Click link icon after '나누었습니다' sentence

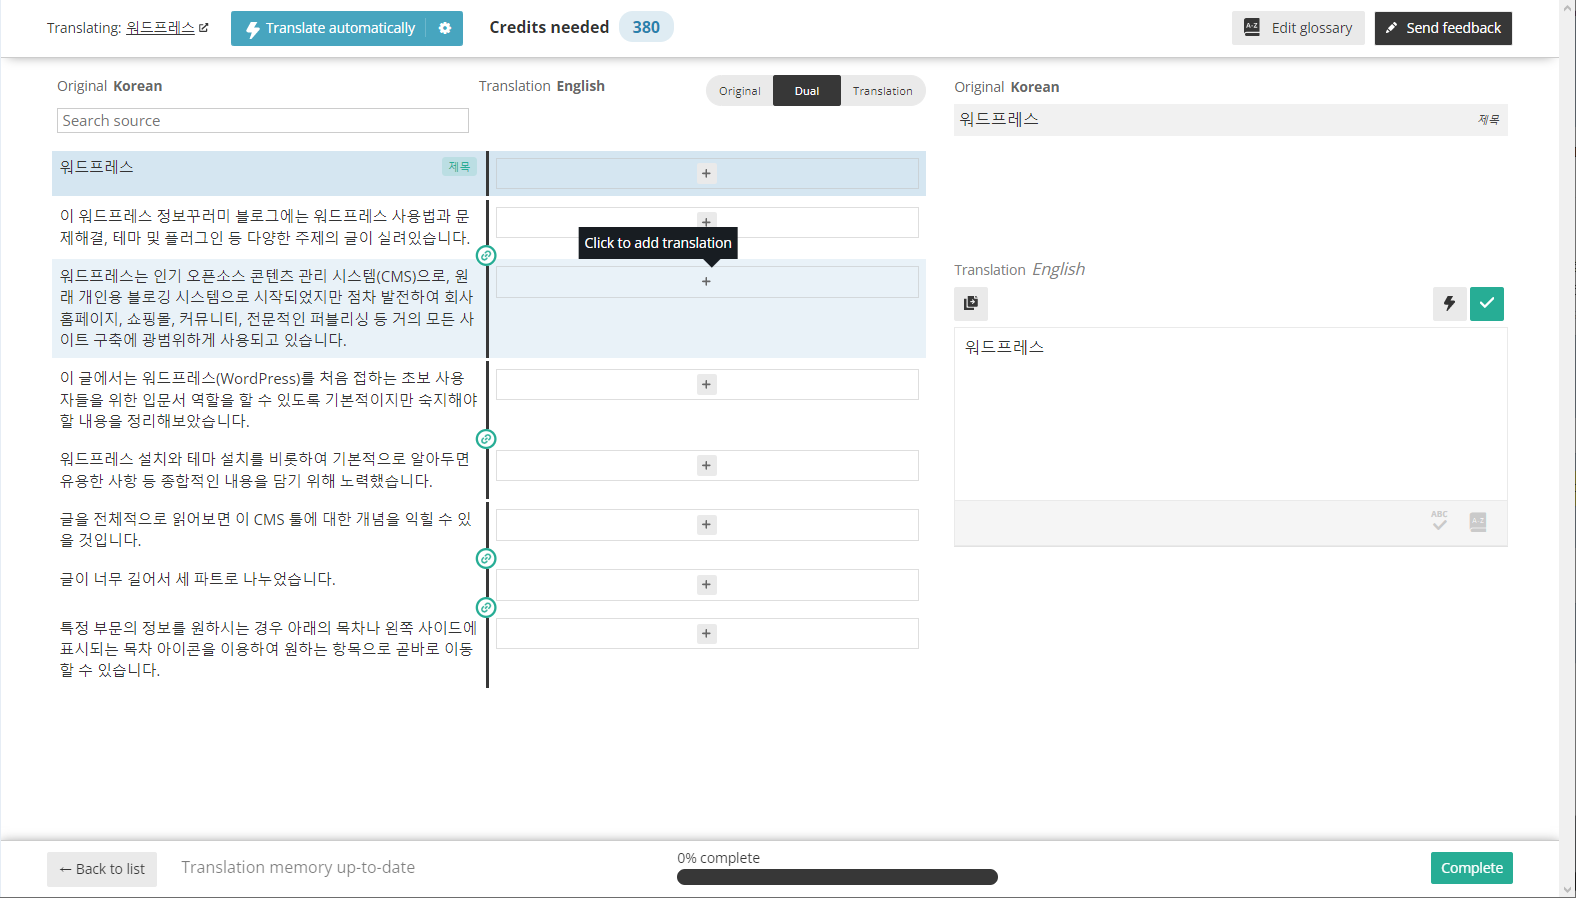[486, 607]
